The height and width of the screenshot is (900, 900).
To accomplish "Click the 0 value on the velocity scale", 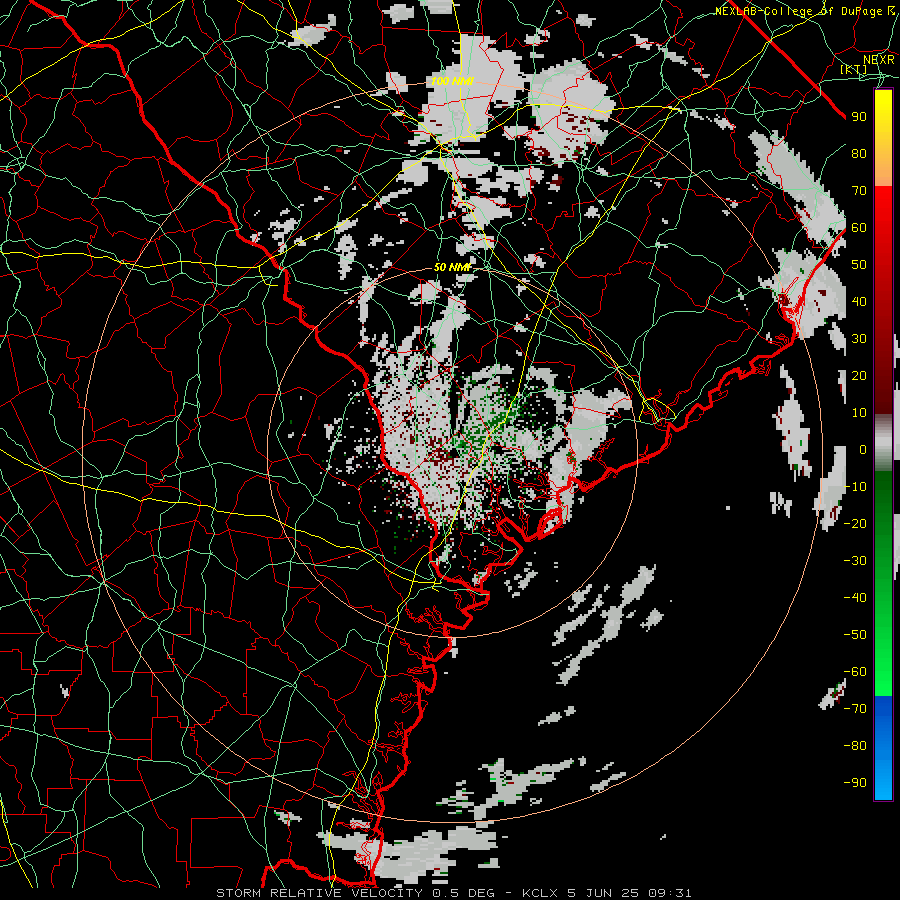I will pos(863,449).
